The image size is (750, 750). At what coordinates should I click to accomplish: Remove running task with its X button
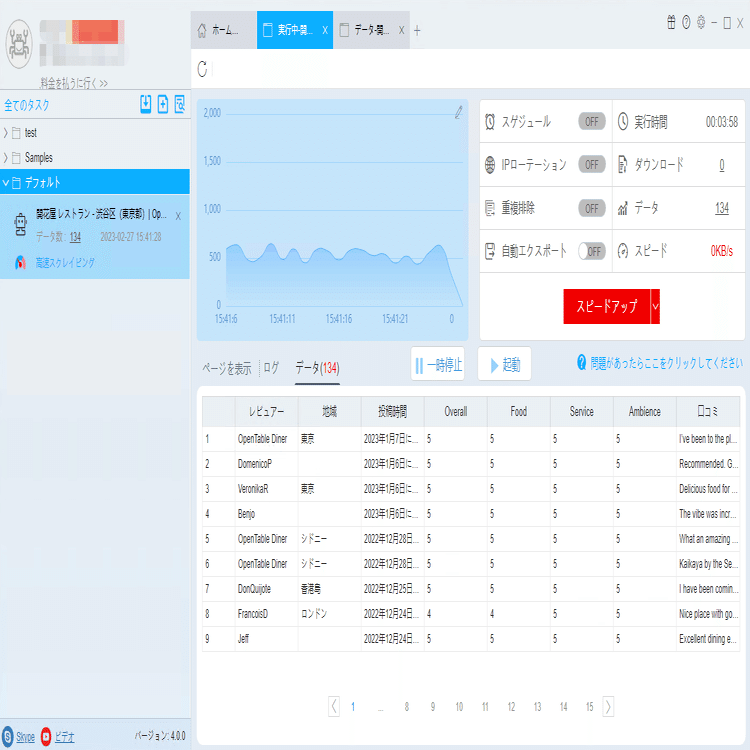click(x=178, y=216)
